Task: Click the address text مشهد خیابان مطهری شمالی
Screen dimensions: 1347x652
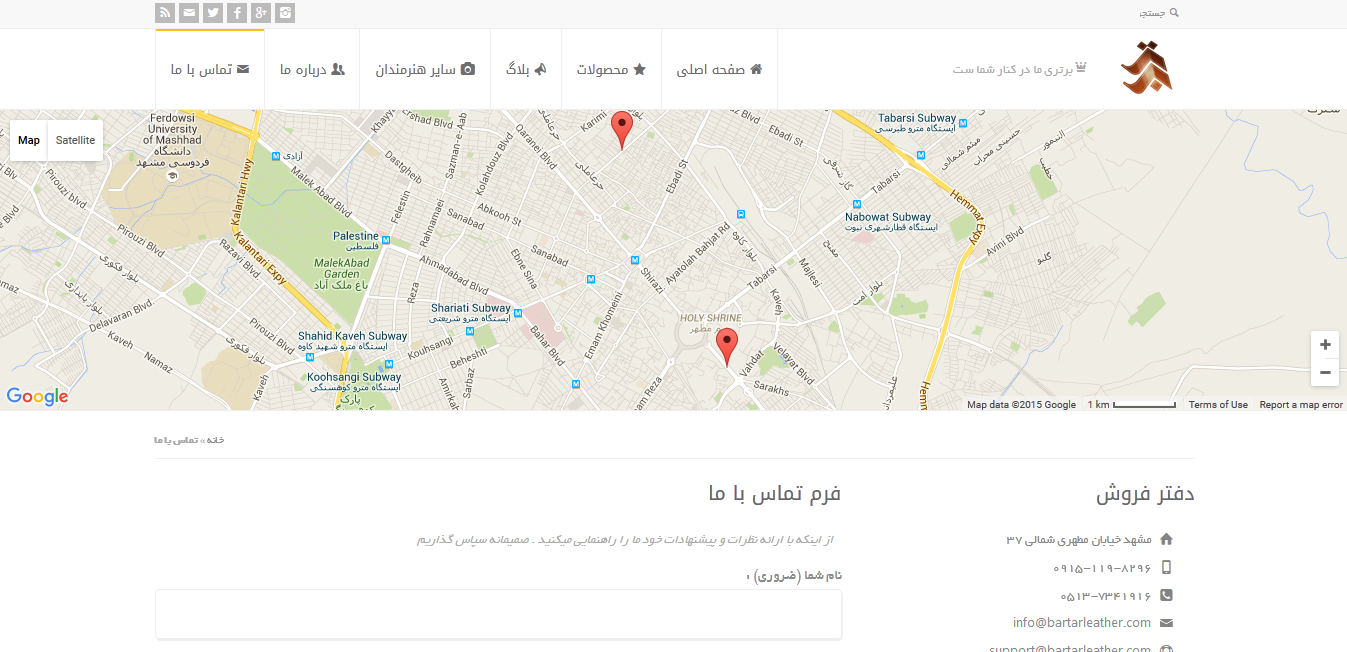Action: (x=1079, y=540)
